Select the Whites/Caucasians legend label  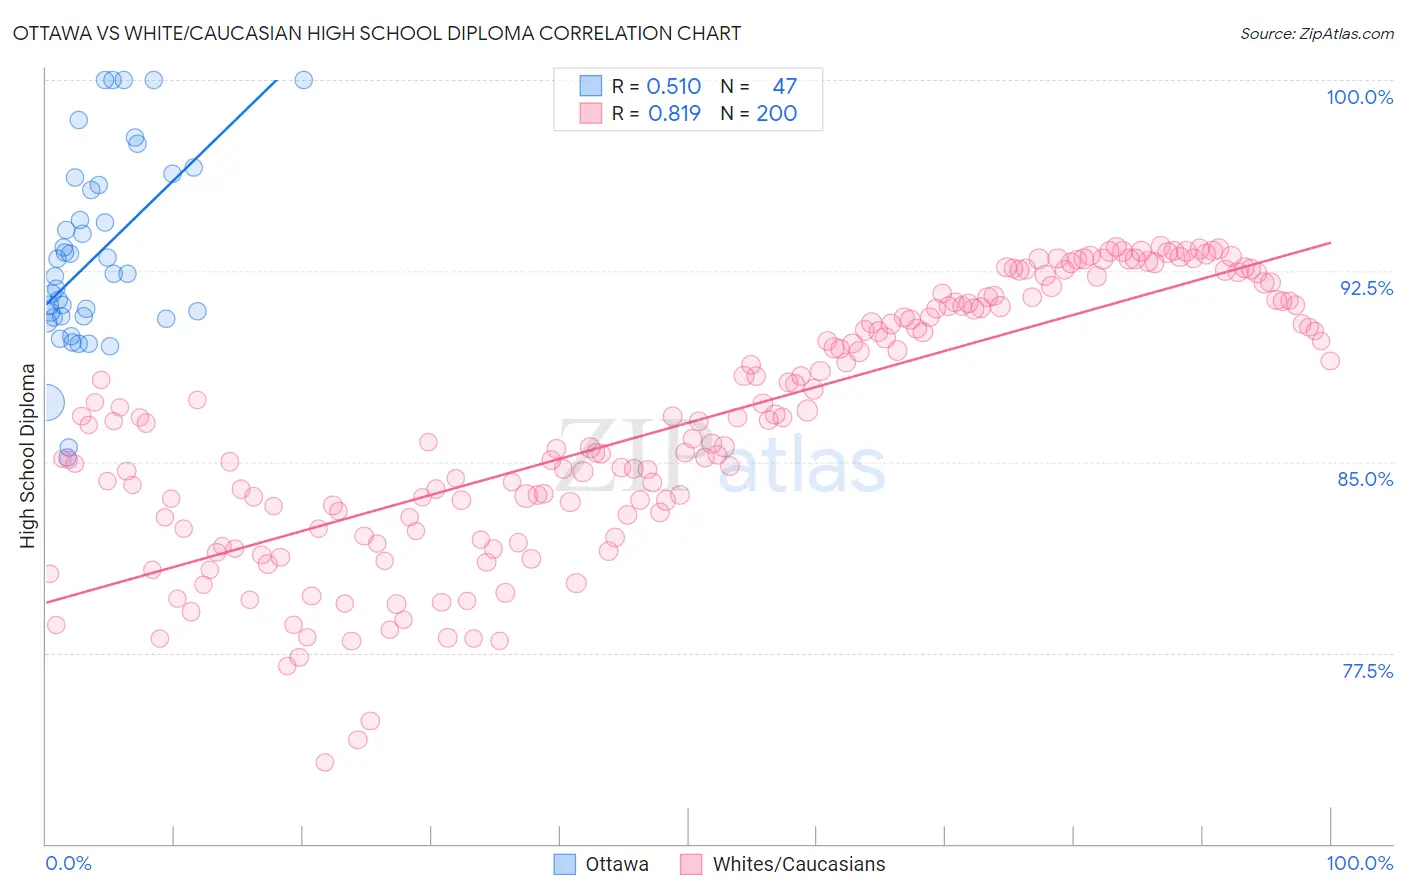[x=799, y=864]
